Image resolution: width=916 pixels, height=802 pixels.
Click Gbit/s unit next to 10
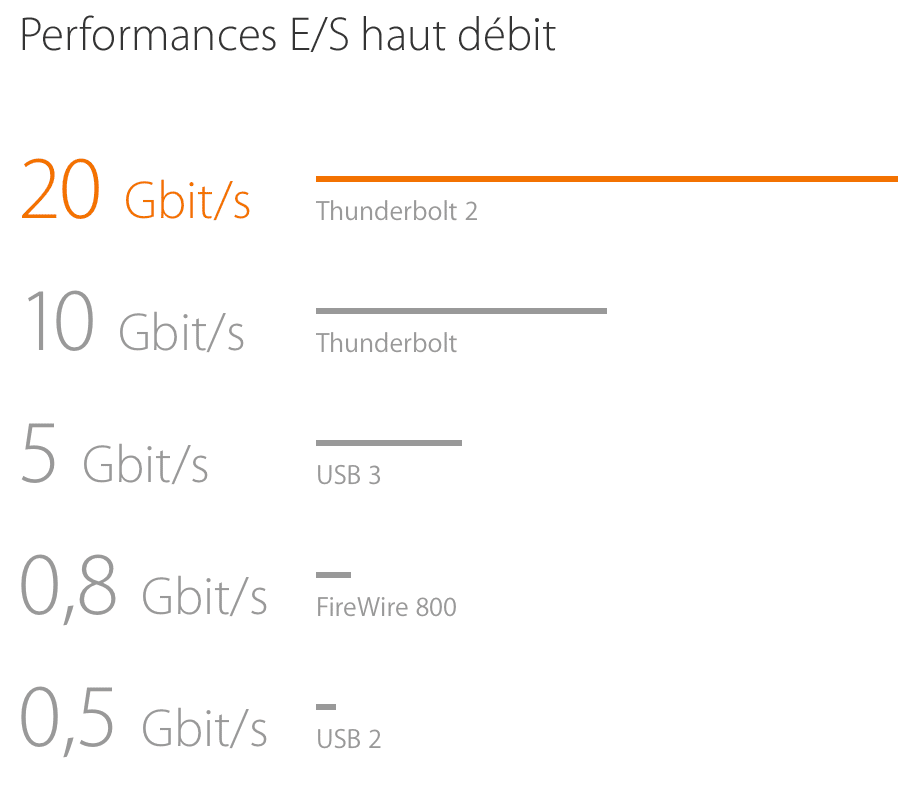(x=181, y=333)
